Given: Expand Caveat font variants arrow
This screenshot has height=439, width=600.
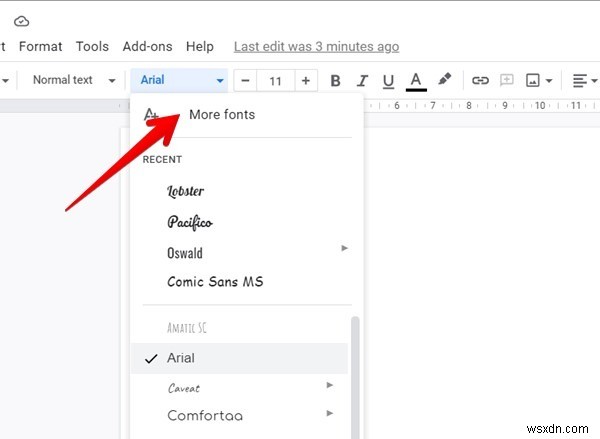Looking at the screenshot, I should [329, 385].
